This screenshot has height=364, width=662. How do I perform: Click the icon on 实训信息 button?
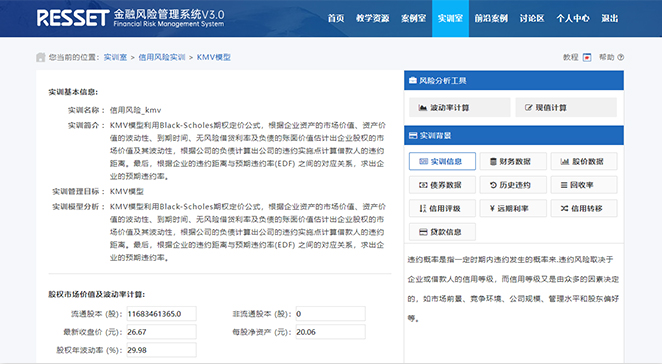click(423, 161)
